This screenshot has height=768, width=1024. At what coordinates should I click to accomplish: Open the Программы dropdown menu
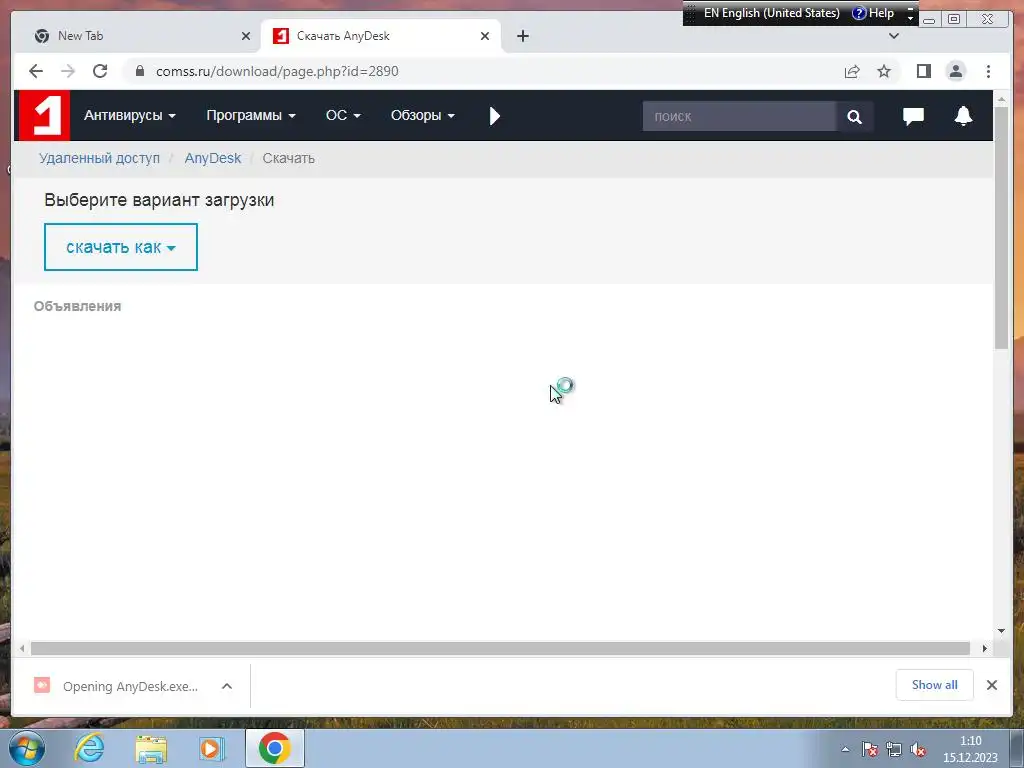coord(251,116)
